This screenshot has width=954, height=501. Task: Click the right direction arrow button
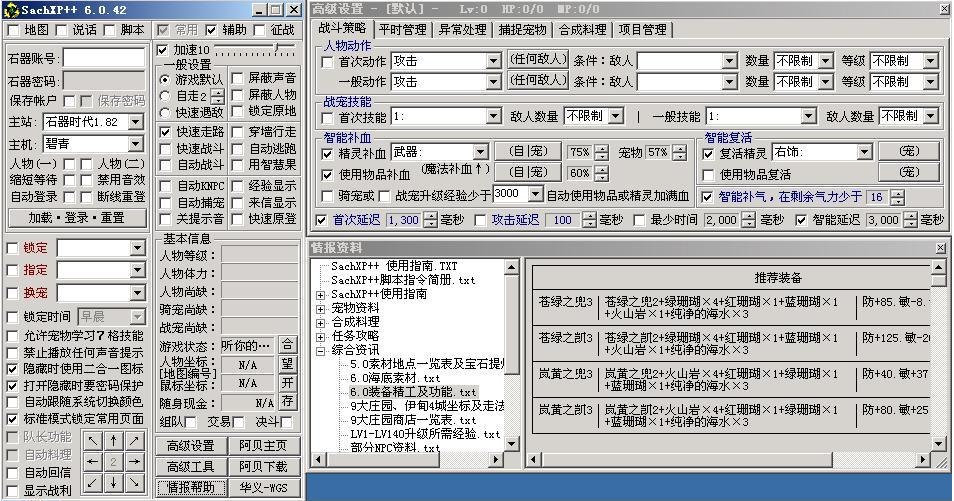pos(134,461)
